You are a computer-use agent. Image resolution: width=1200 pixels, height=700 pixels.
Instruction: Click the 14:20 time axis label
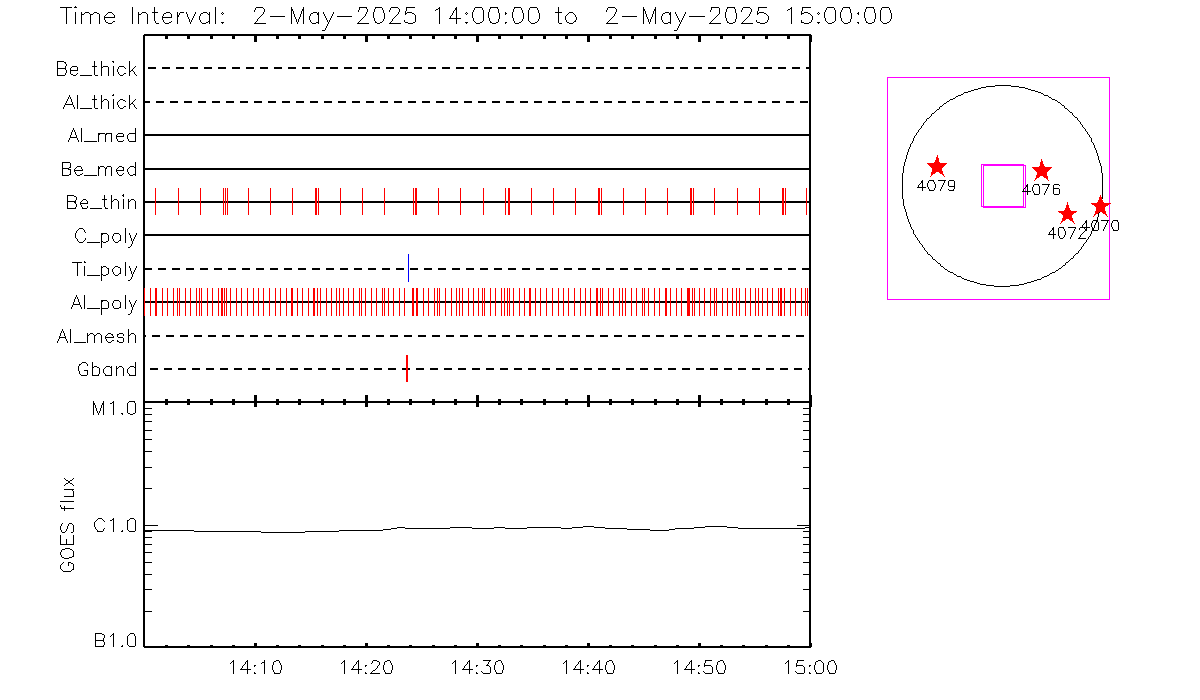coord(367,667)
